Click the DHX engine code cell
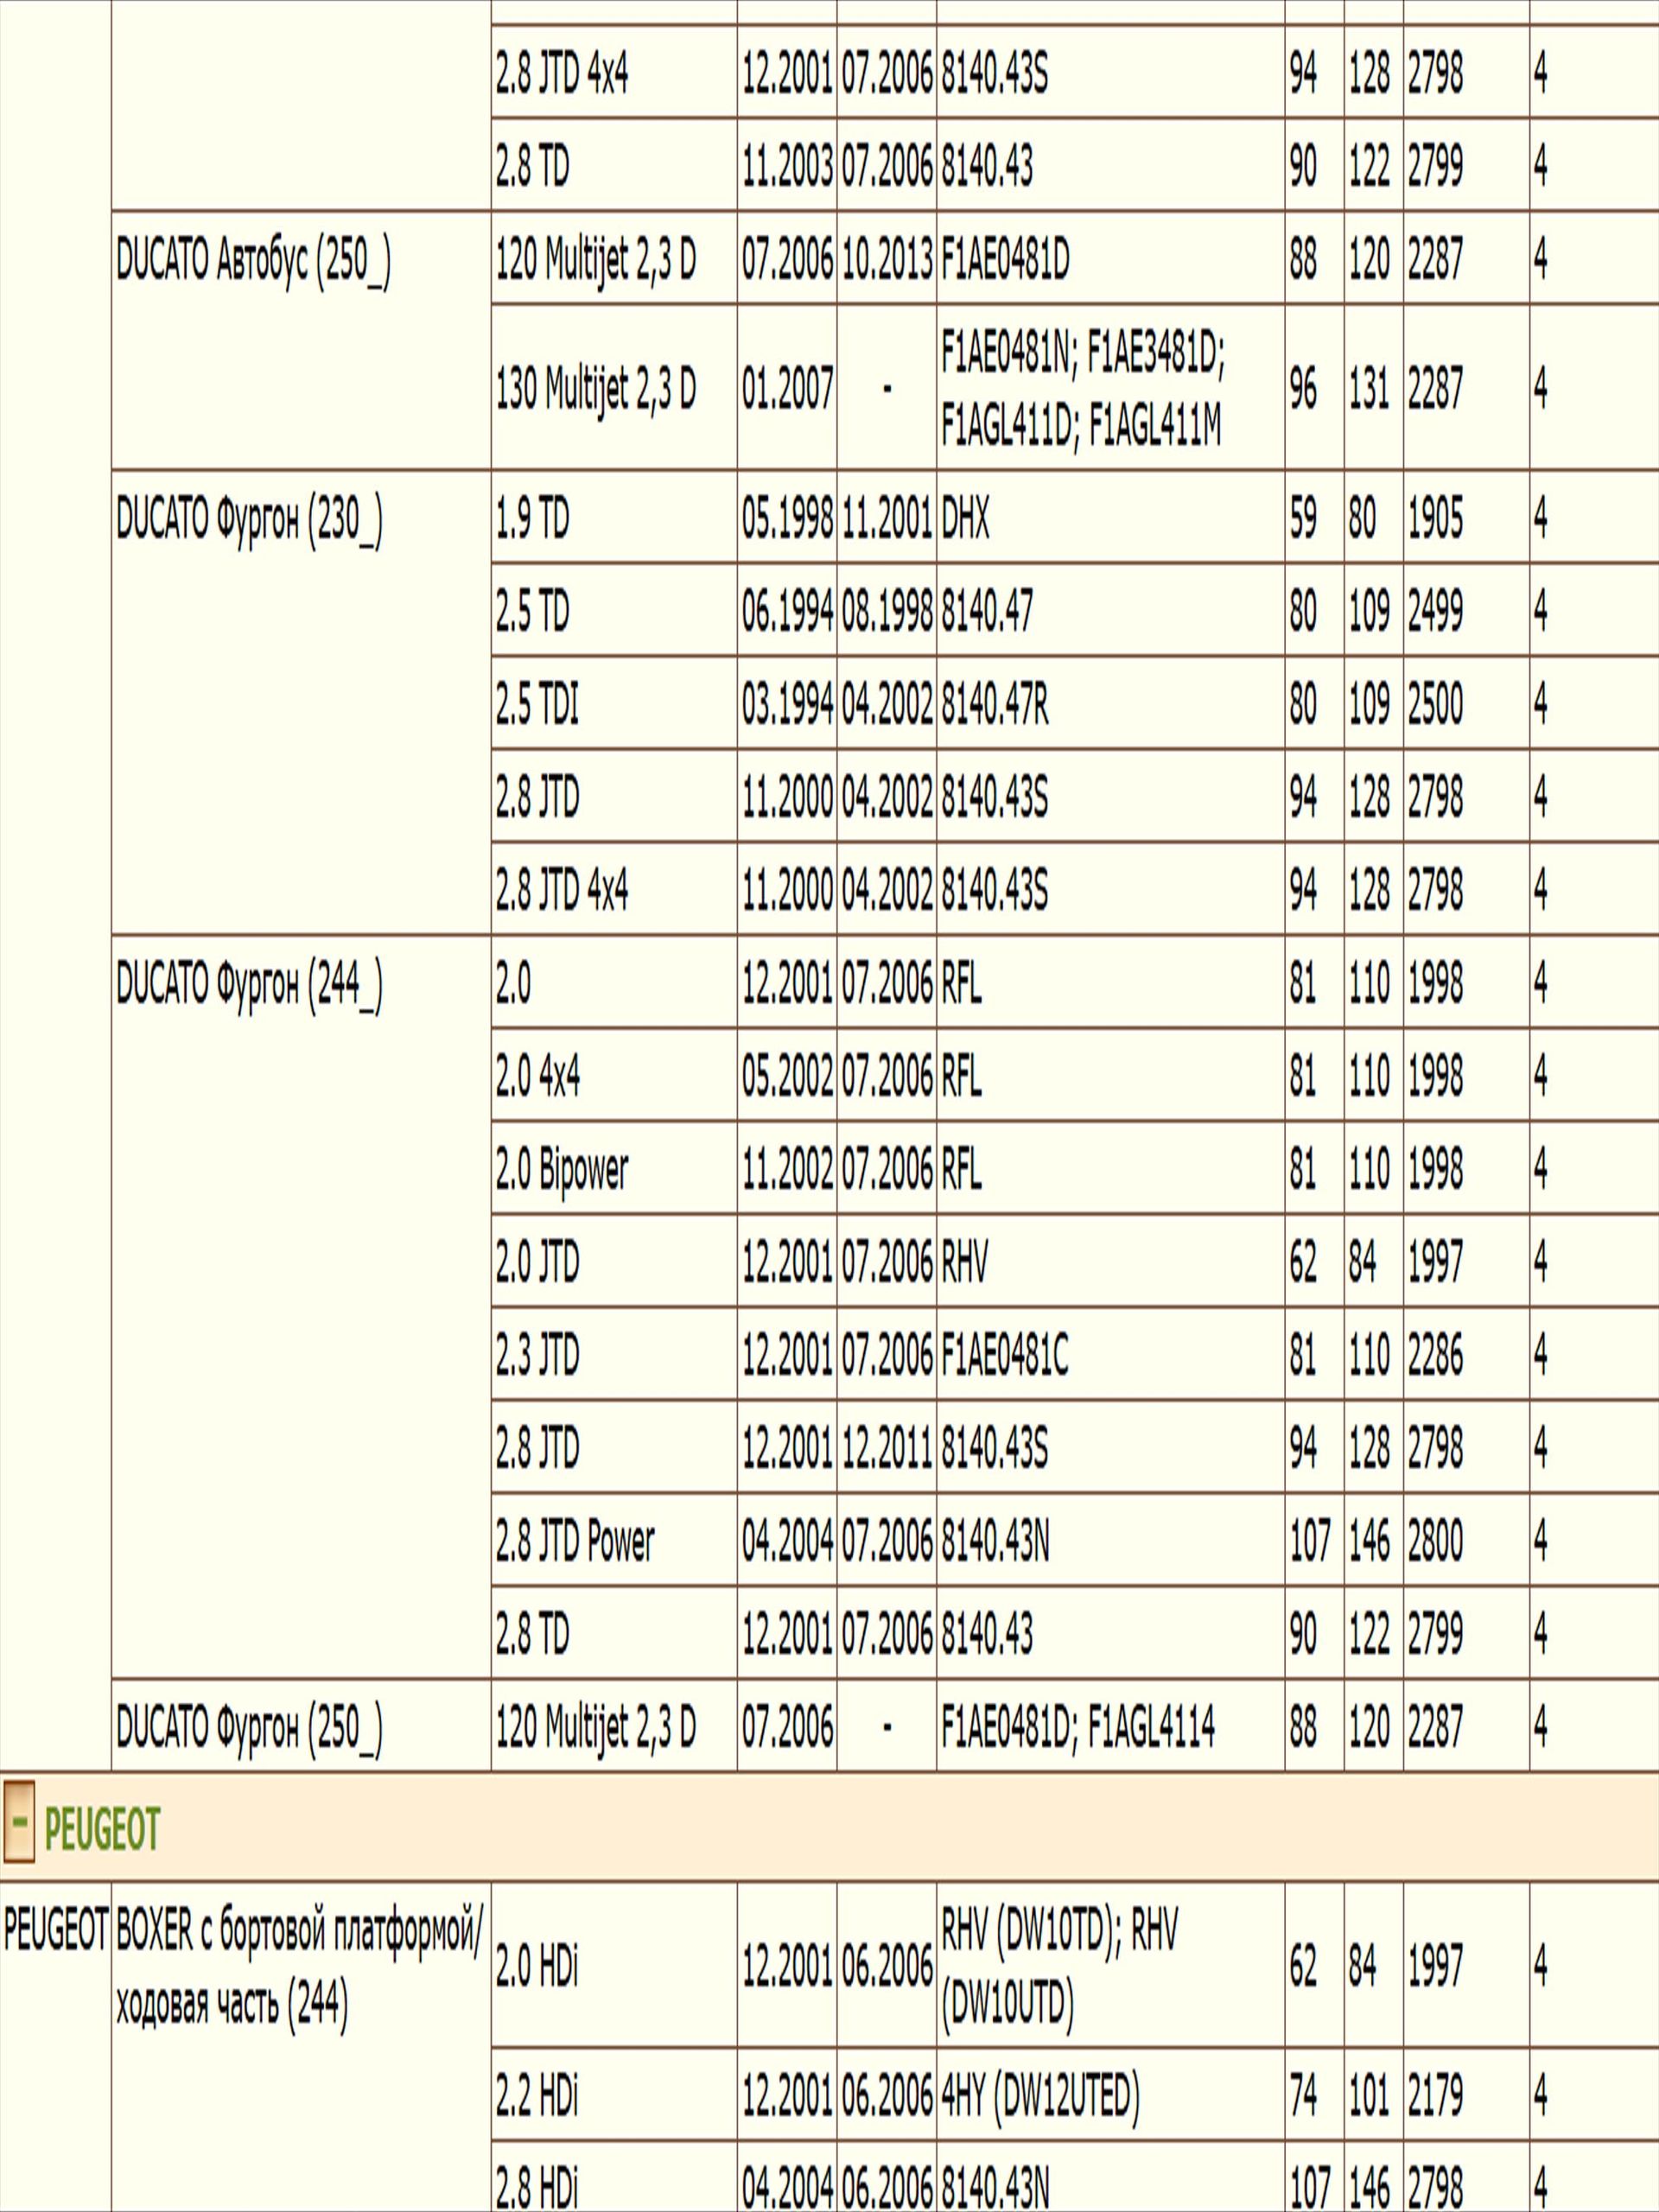This screenshot has height=2212, width=1659. pos(1110,518)
